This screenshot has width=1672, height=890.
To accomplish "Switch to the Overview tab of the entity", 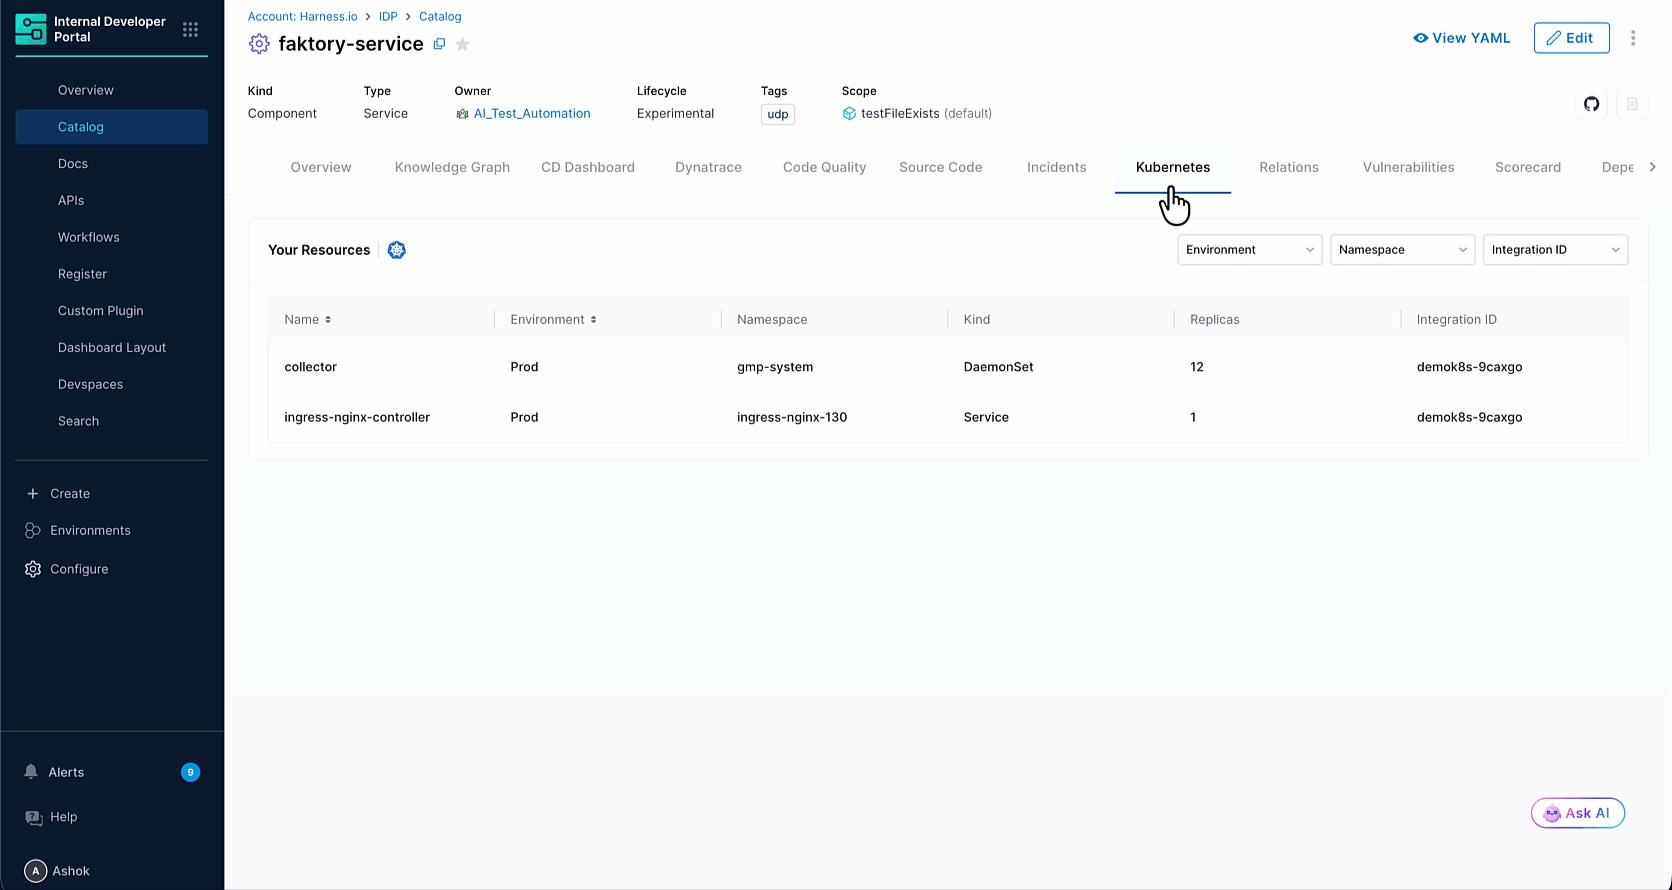I will coord(321,167).
